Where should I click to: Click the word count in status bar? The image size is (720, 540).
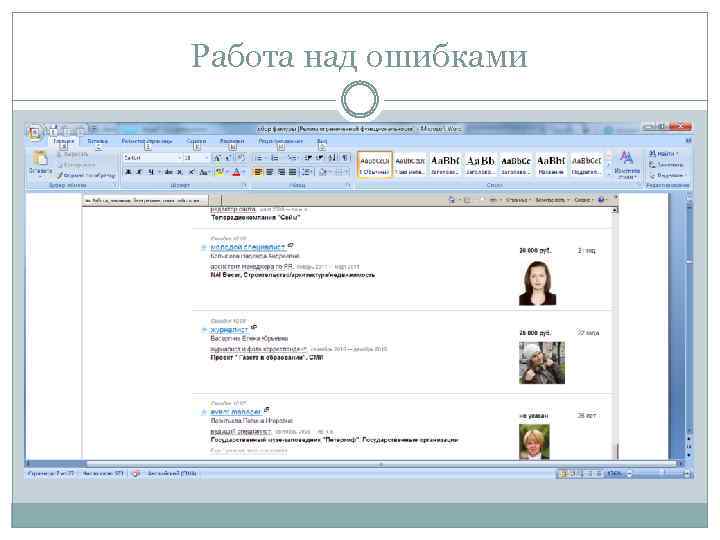pos(102,473)
